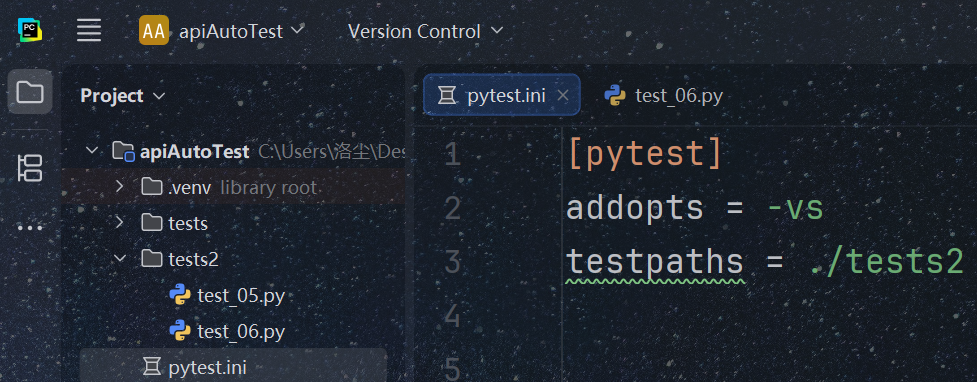Click the PyCharm logo icon
Screen dimensions: 977x382
pyautogui.click(x=30, y=30)
